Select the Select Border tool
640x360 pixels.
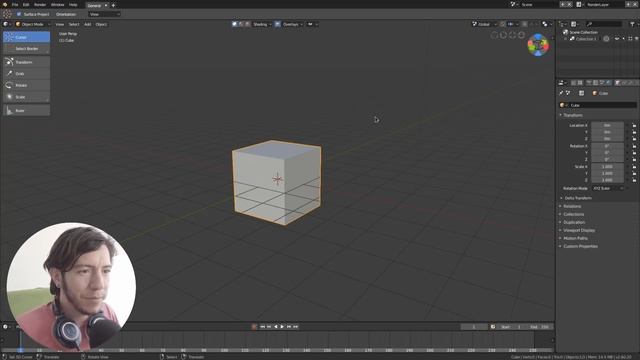(27, 49)
